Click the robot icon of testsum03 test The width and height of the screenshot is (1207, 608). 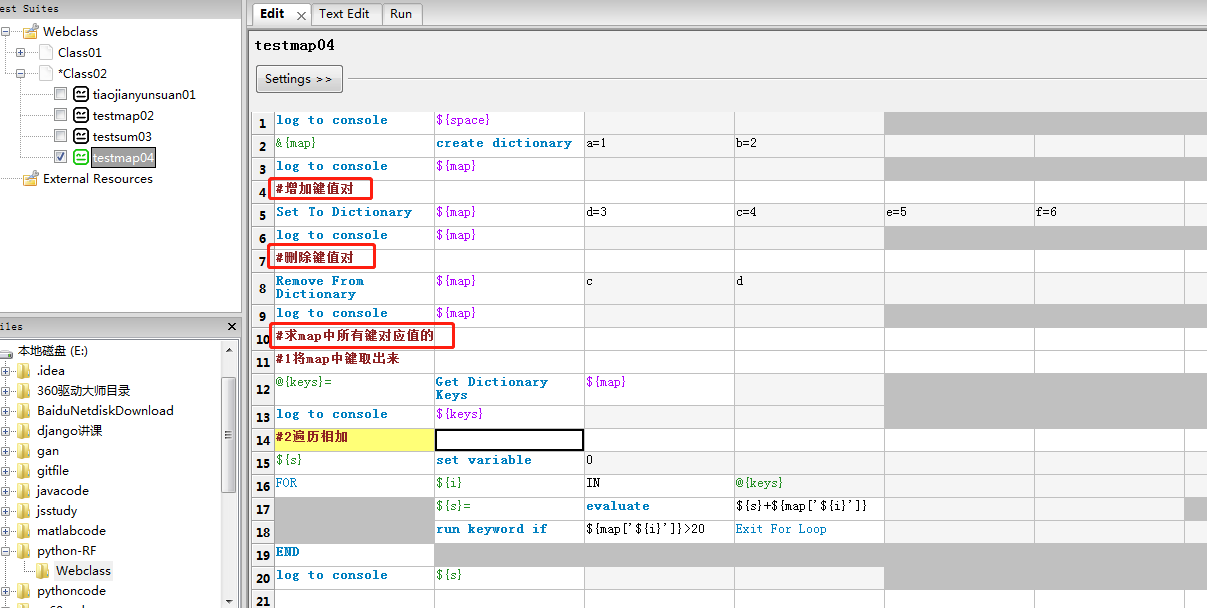click(81, 136)
